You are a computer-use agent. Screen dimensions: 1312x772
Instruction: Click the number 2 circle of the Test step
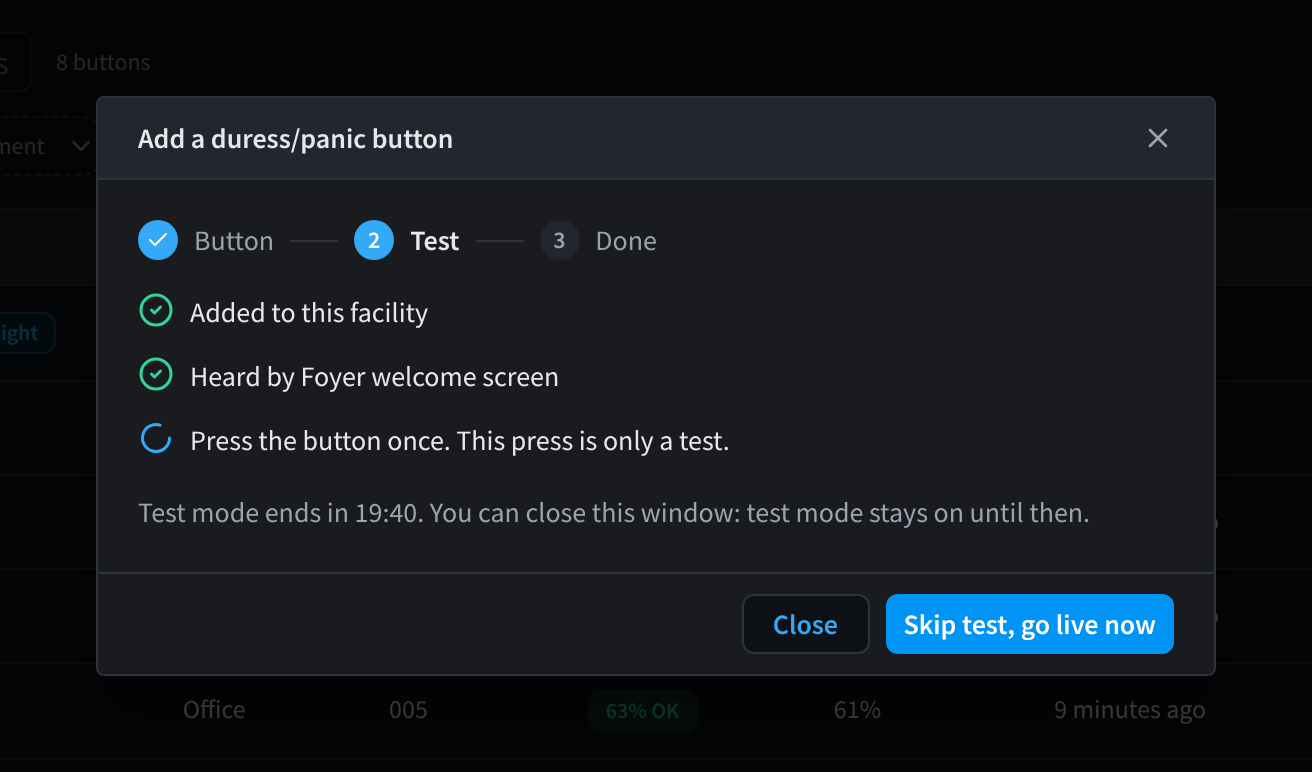click(374, 240)
